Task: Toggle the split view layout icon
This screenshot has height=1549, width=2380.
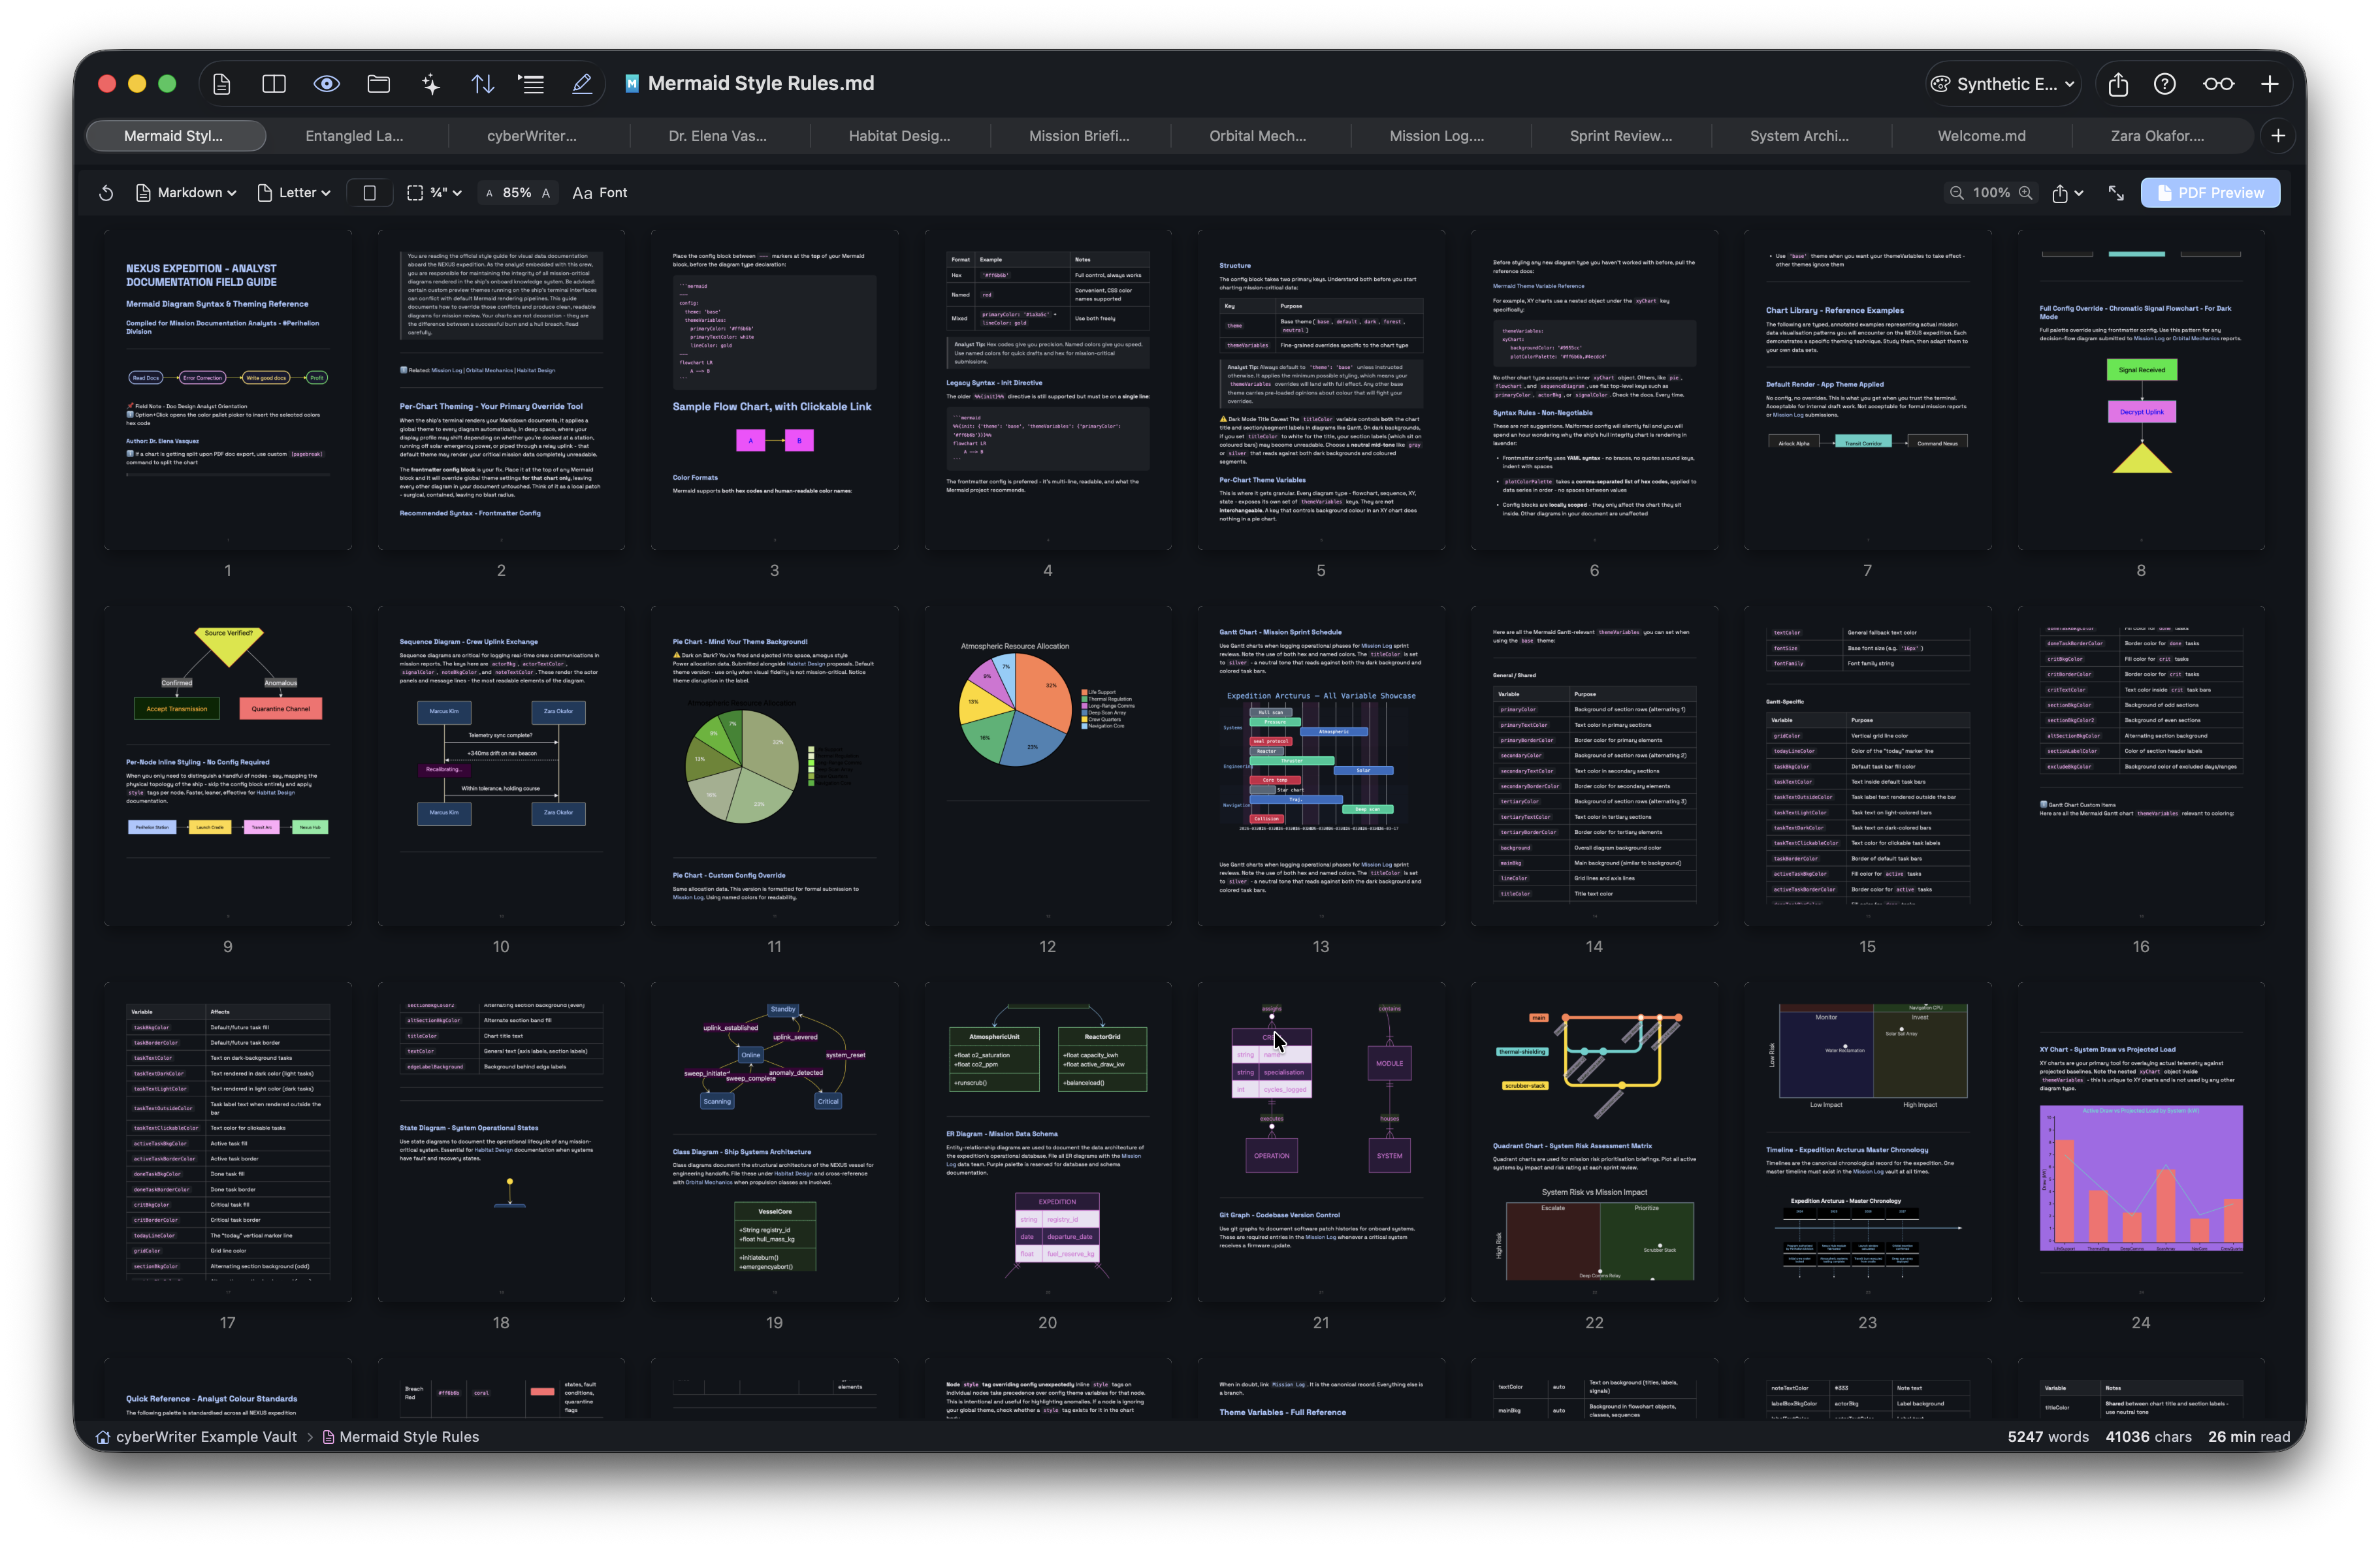Action: [x=273, y=84]
